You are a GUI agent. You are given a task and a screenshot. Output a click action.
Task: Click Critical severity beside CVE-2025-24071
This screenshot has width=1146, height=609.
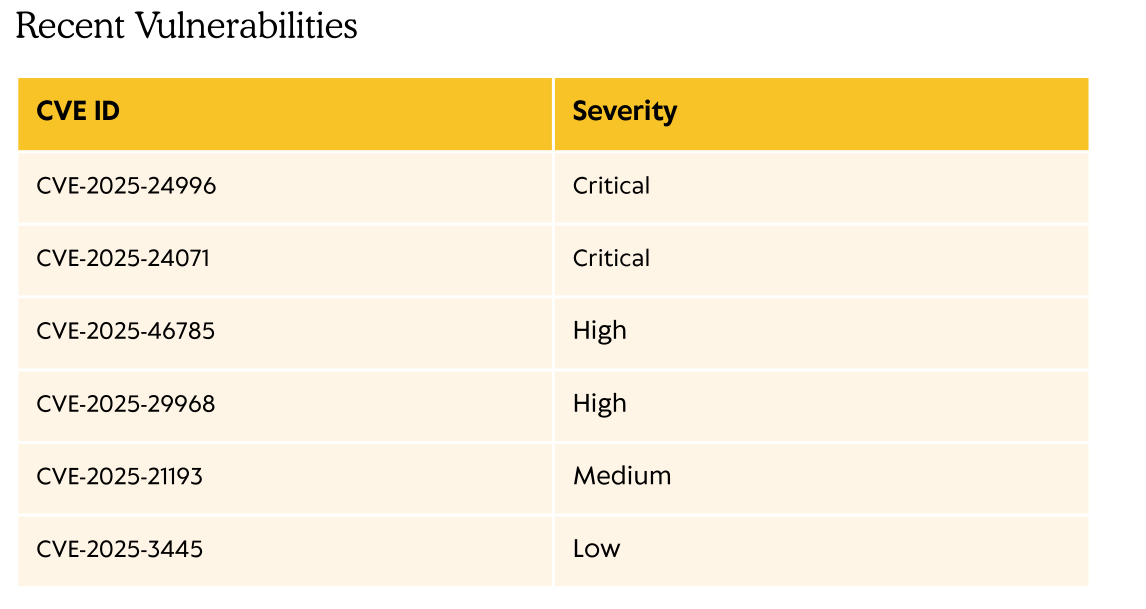[611, 258]
